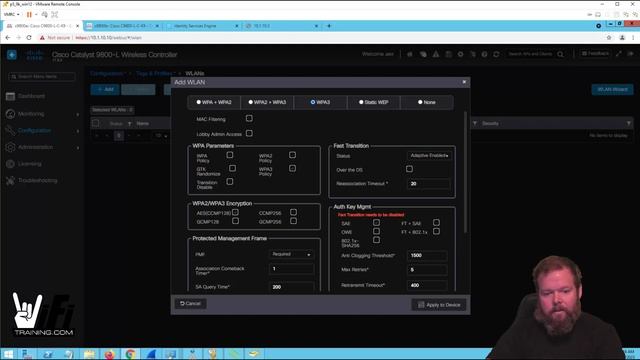The width and height of the screenshot is (640, 360).
Task: Click the browser reload button
Action: (x=29, y=38)
